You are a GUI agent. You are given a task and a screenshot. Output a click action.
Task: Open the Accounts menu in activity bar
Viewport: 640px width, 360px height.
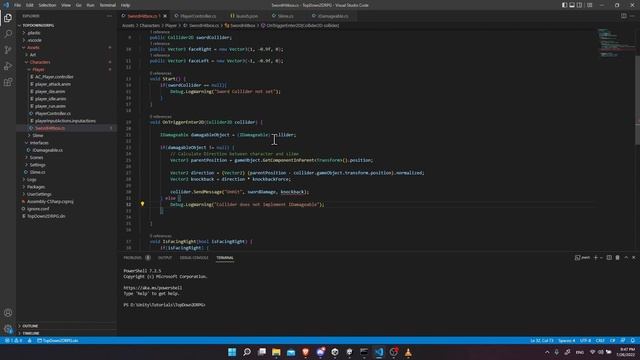coord(8,313)
